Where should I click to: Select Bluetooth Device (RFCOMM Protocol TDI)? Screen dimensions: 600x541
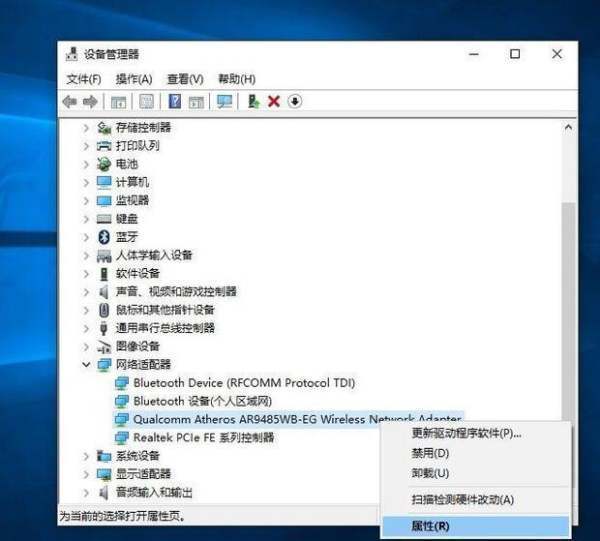tap(244, 383)
